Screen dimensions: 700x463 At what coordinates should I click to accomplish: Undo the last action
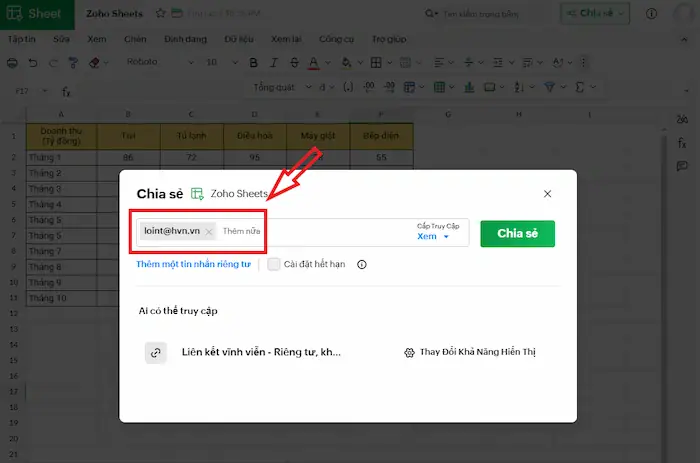click(33, 63)
